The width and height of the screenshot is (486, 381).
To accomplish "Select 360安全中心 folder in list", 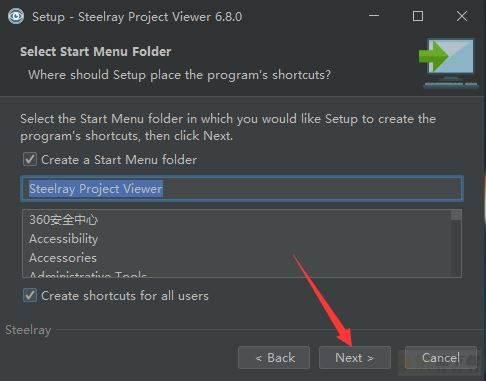I will [63, 220].
